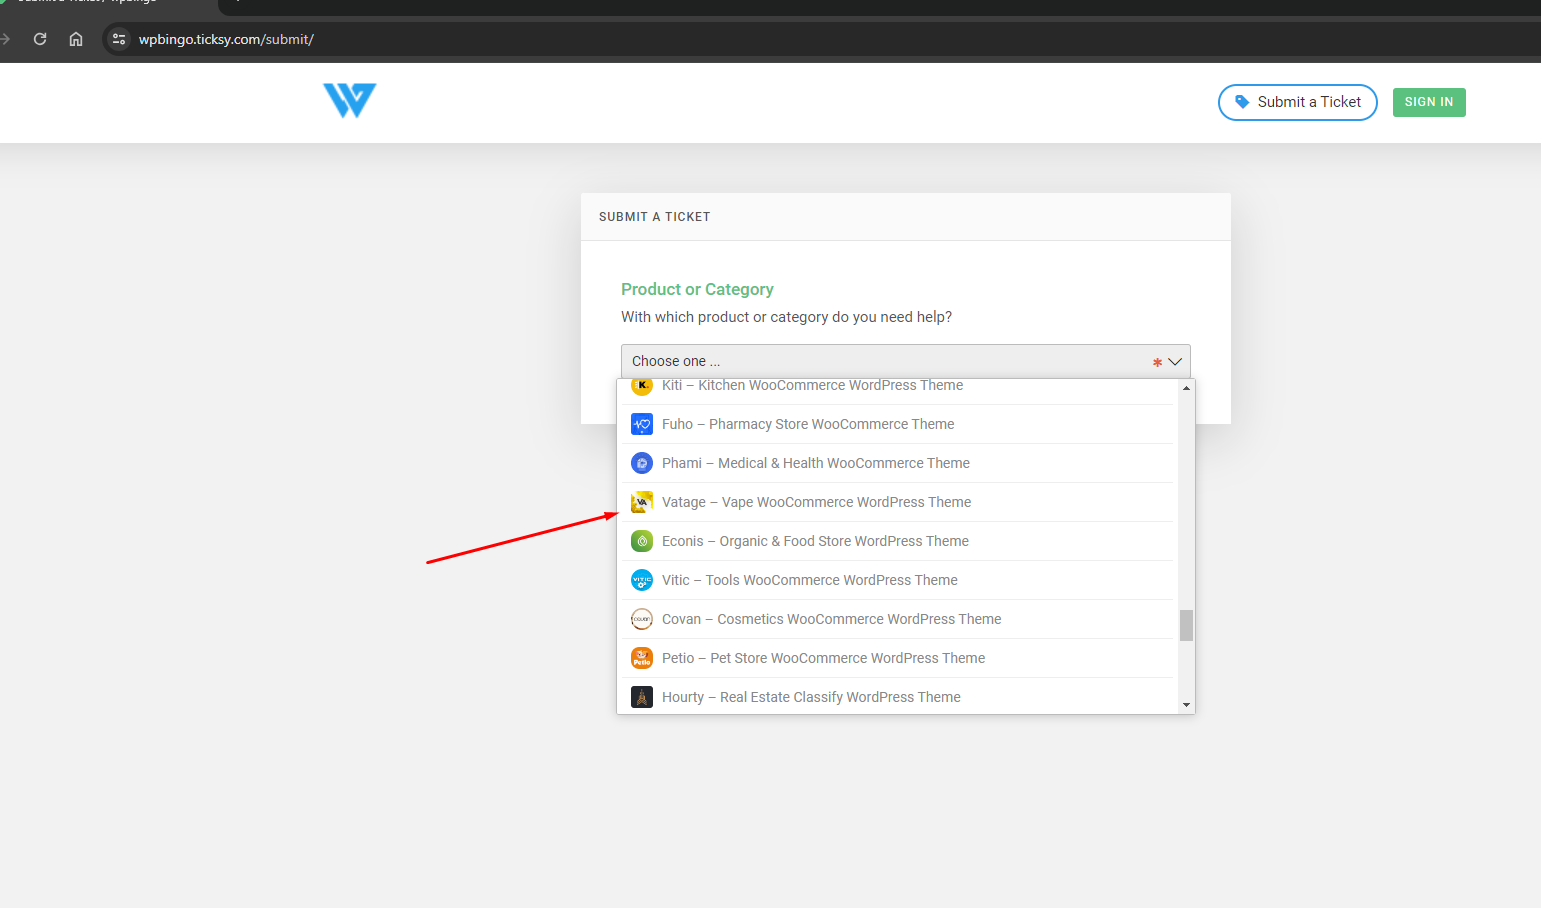Image resolution: width=1541 pixels, height=908 pixels.
Task: Collapse the Choose one product dropdown
Action: coord(906,361)
